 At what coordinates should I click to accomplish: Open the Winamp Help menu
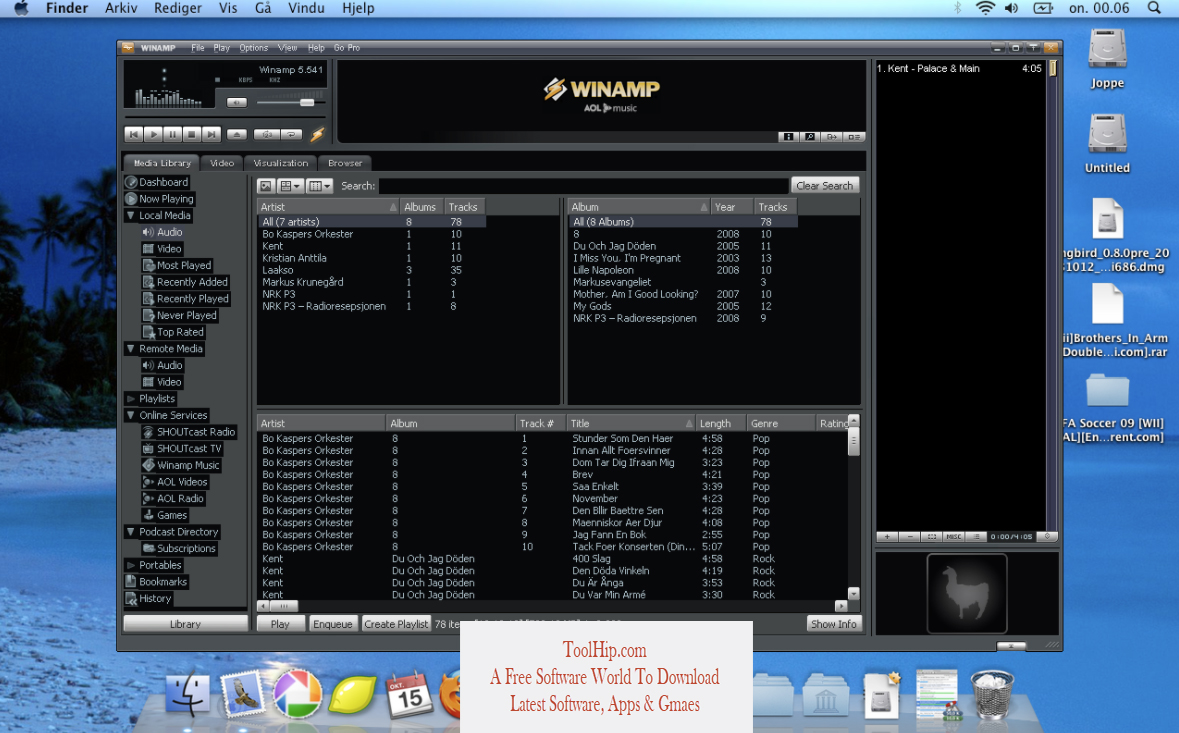316,47
